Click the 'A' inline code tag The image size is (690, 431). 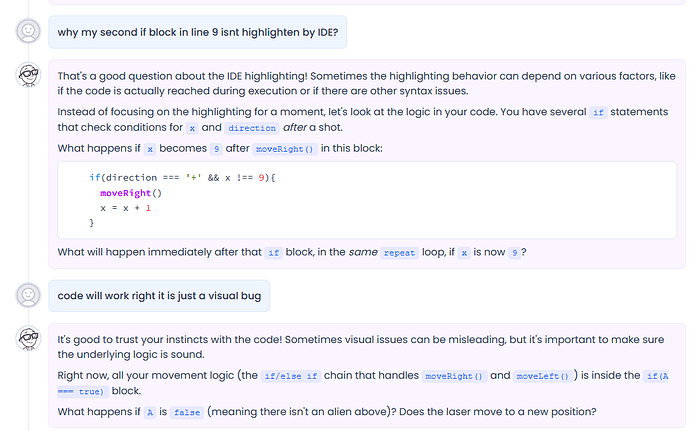150,413
